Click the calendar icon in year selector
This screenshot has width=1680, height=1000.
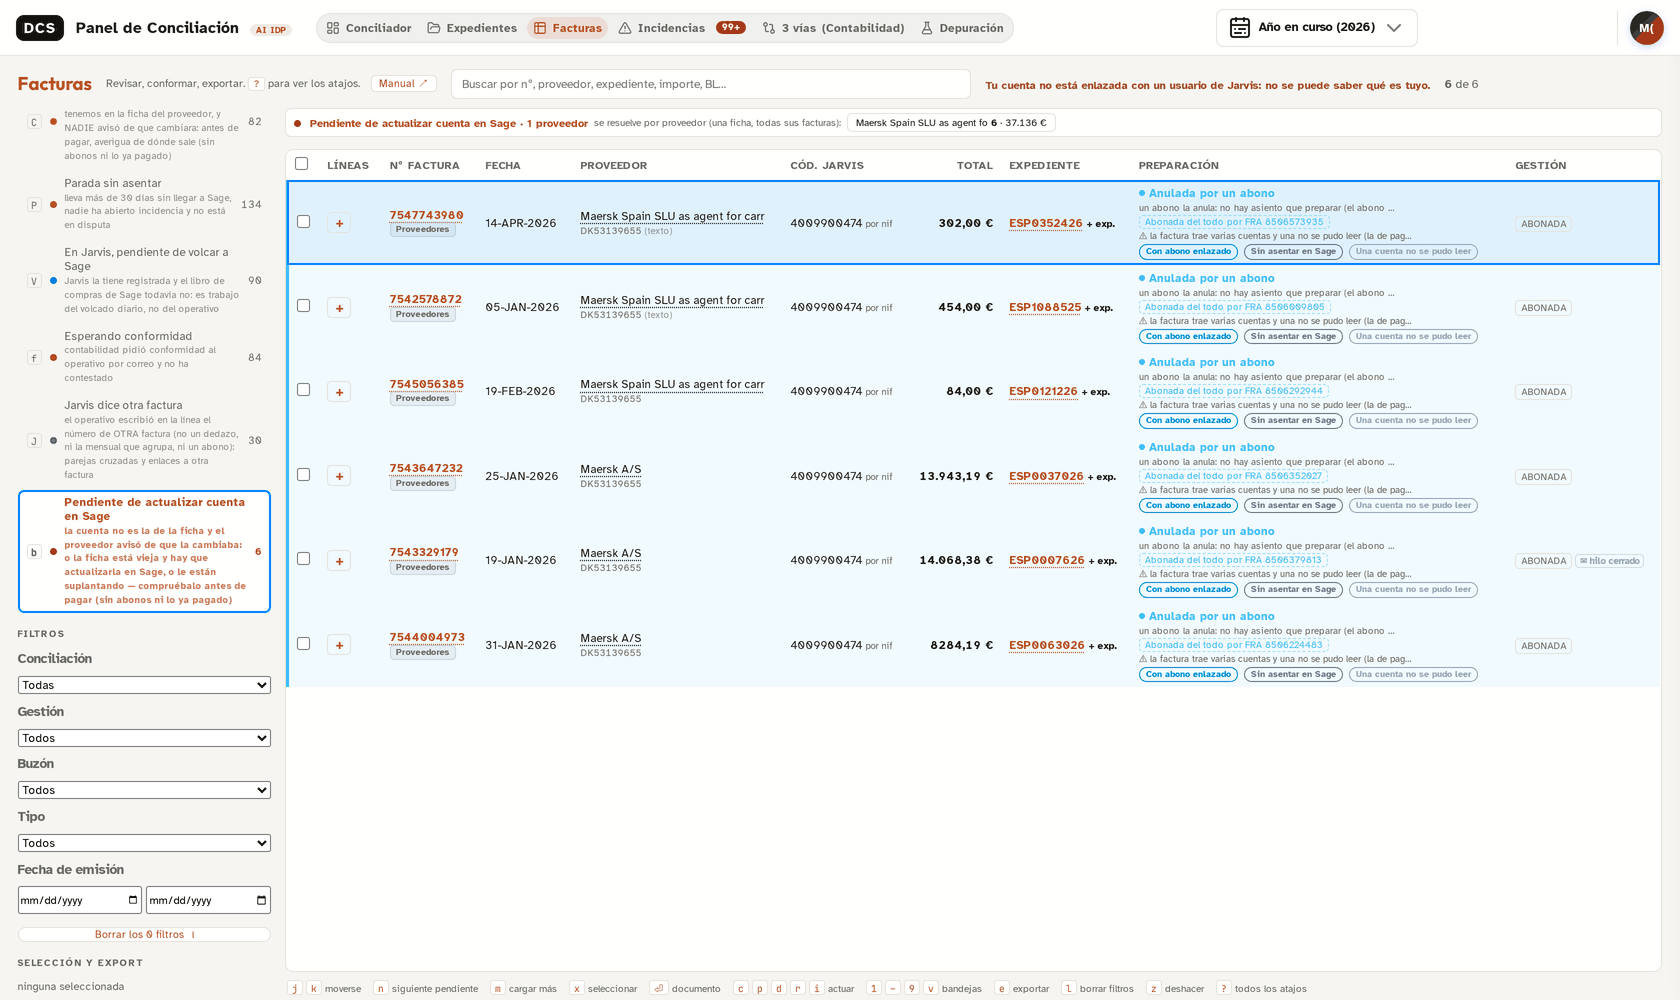[1240, 28]
